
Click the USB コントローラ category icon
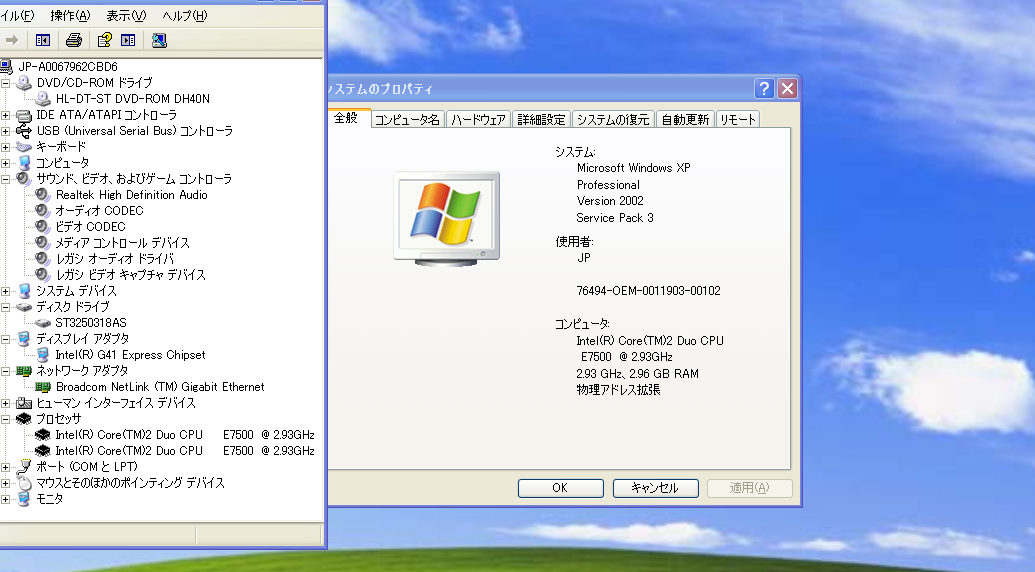point(24,131)
